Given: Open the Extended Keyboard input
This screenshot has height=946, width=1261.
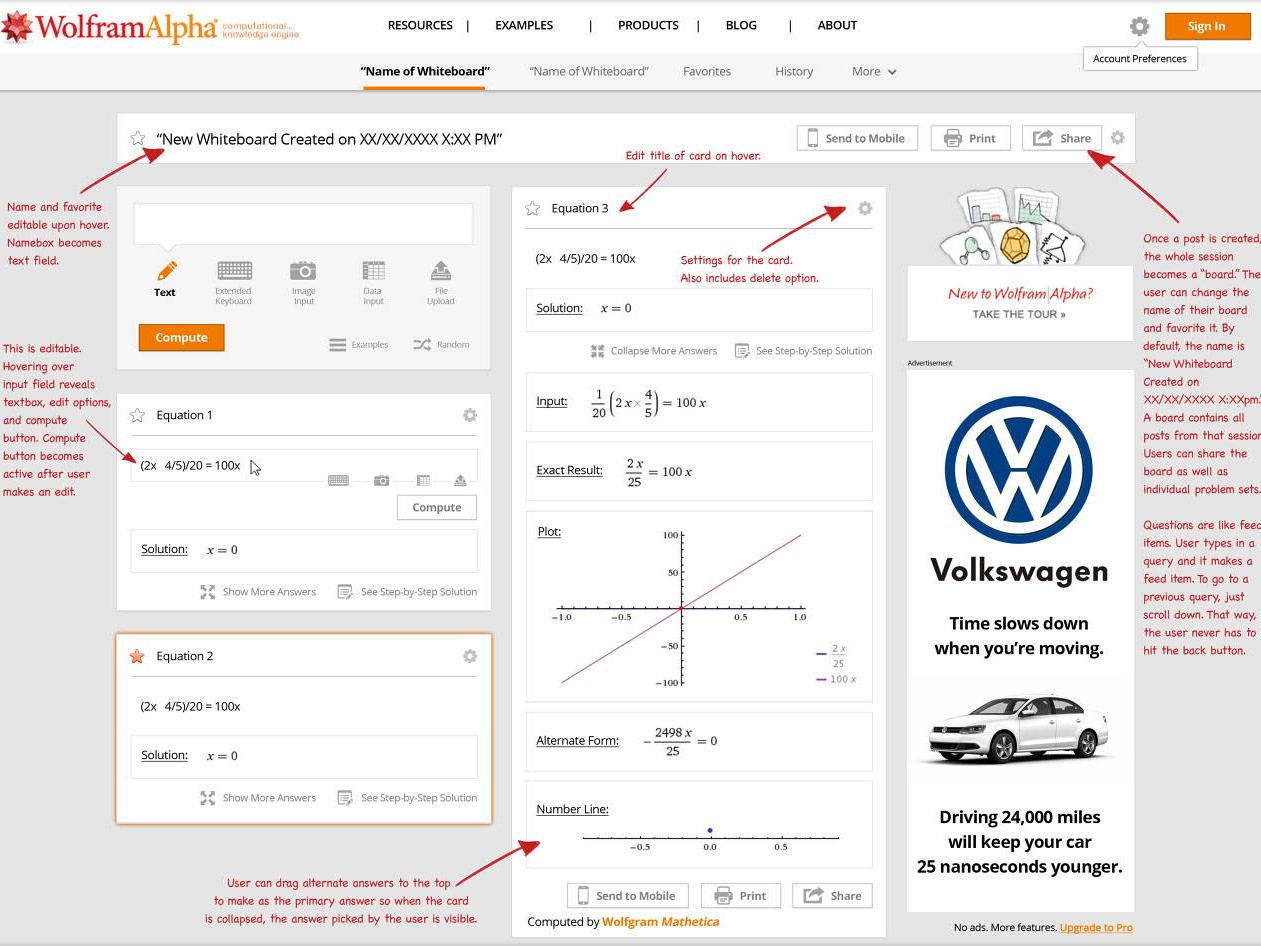Looking at the screenshot, I should tap(234, 283).
